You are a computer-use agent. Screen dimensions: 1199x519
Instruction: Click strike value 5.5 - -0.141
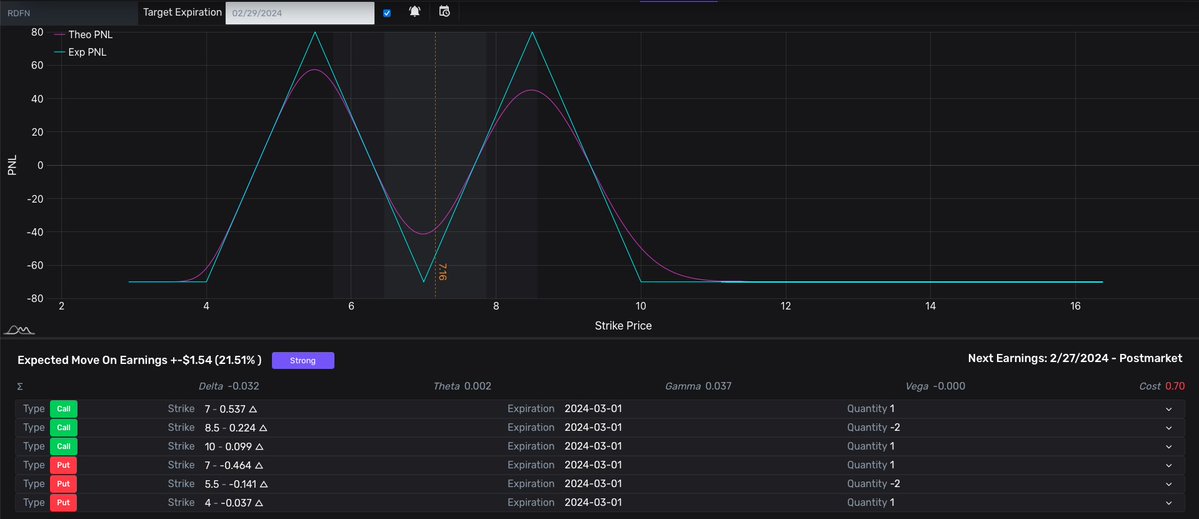tap(236, 484)
